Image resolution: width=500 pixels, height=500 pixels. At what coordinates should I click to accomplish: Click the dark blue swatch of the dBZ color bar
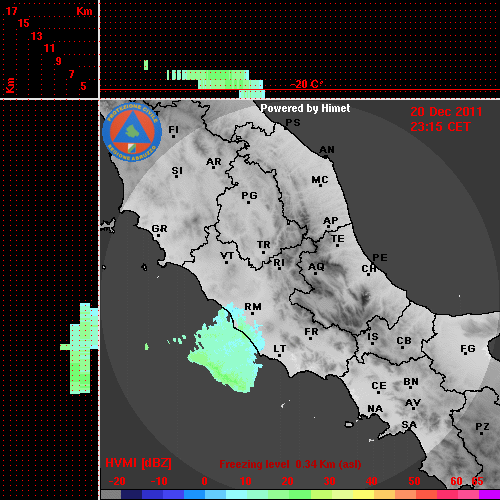(132, 495)
